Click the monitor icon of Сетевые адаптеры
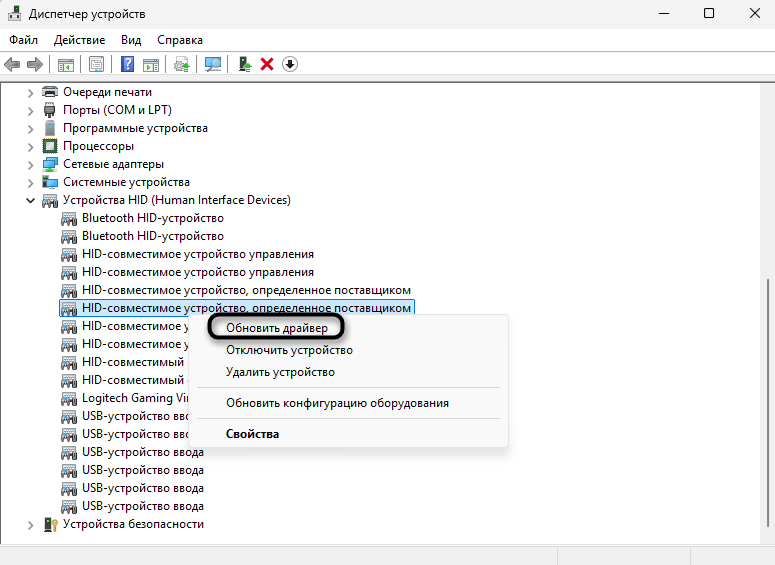Screen dimensions: 775x565 [50, 164]
